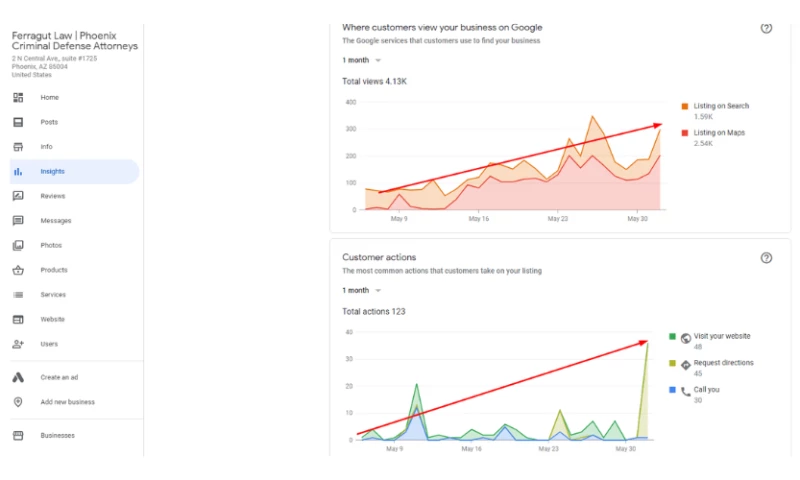
Task: Select the Insights menu item
Action: pyautogui.click(x=52, y=172)
